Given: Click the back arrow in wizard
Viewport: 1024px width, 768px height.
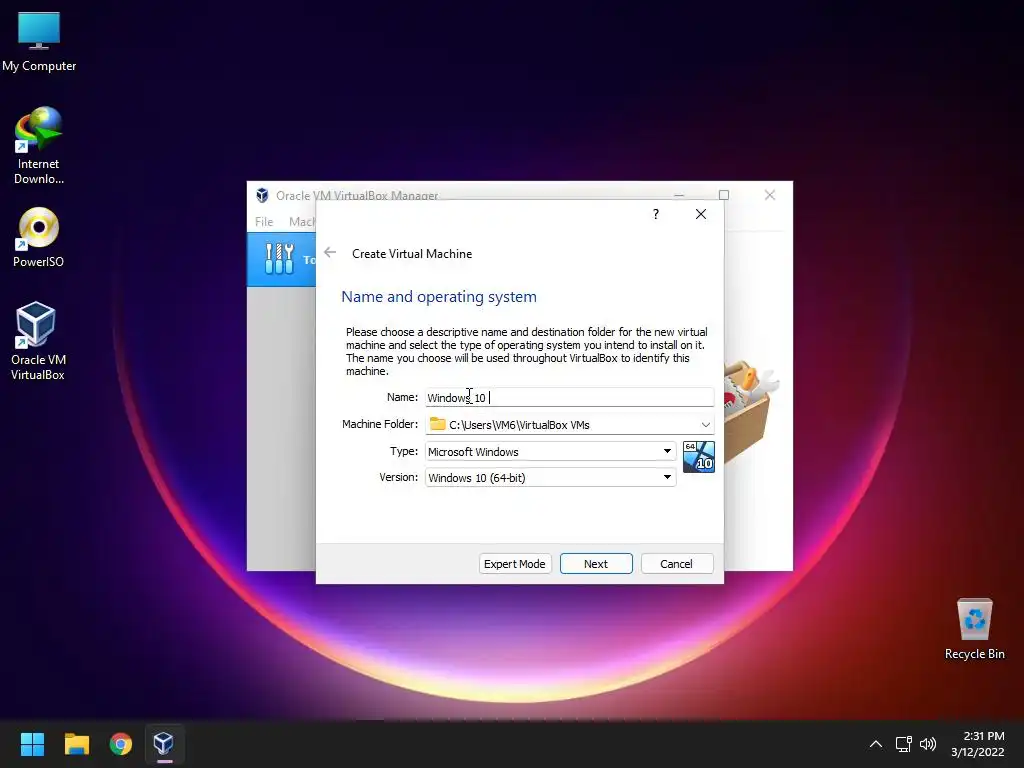Looking at the screenshot, I should click(330, 253).
